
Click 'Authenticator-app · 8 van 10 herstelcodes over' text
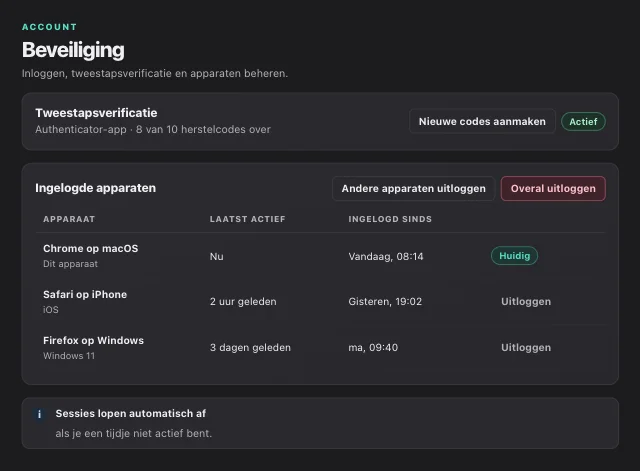point(153,129)
